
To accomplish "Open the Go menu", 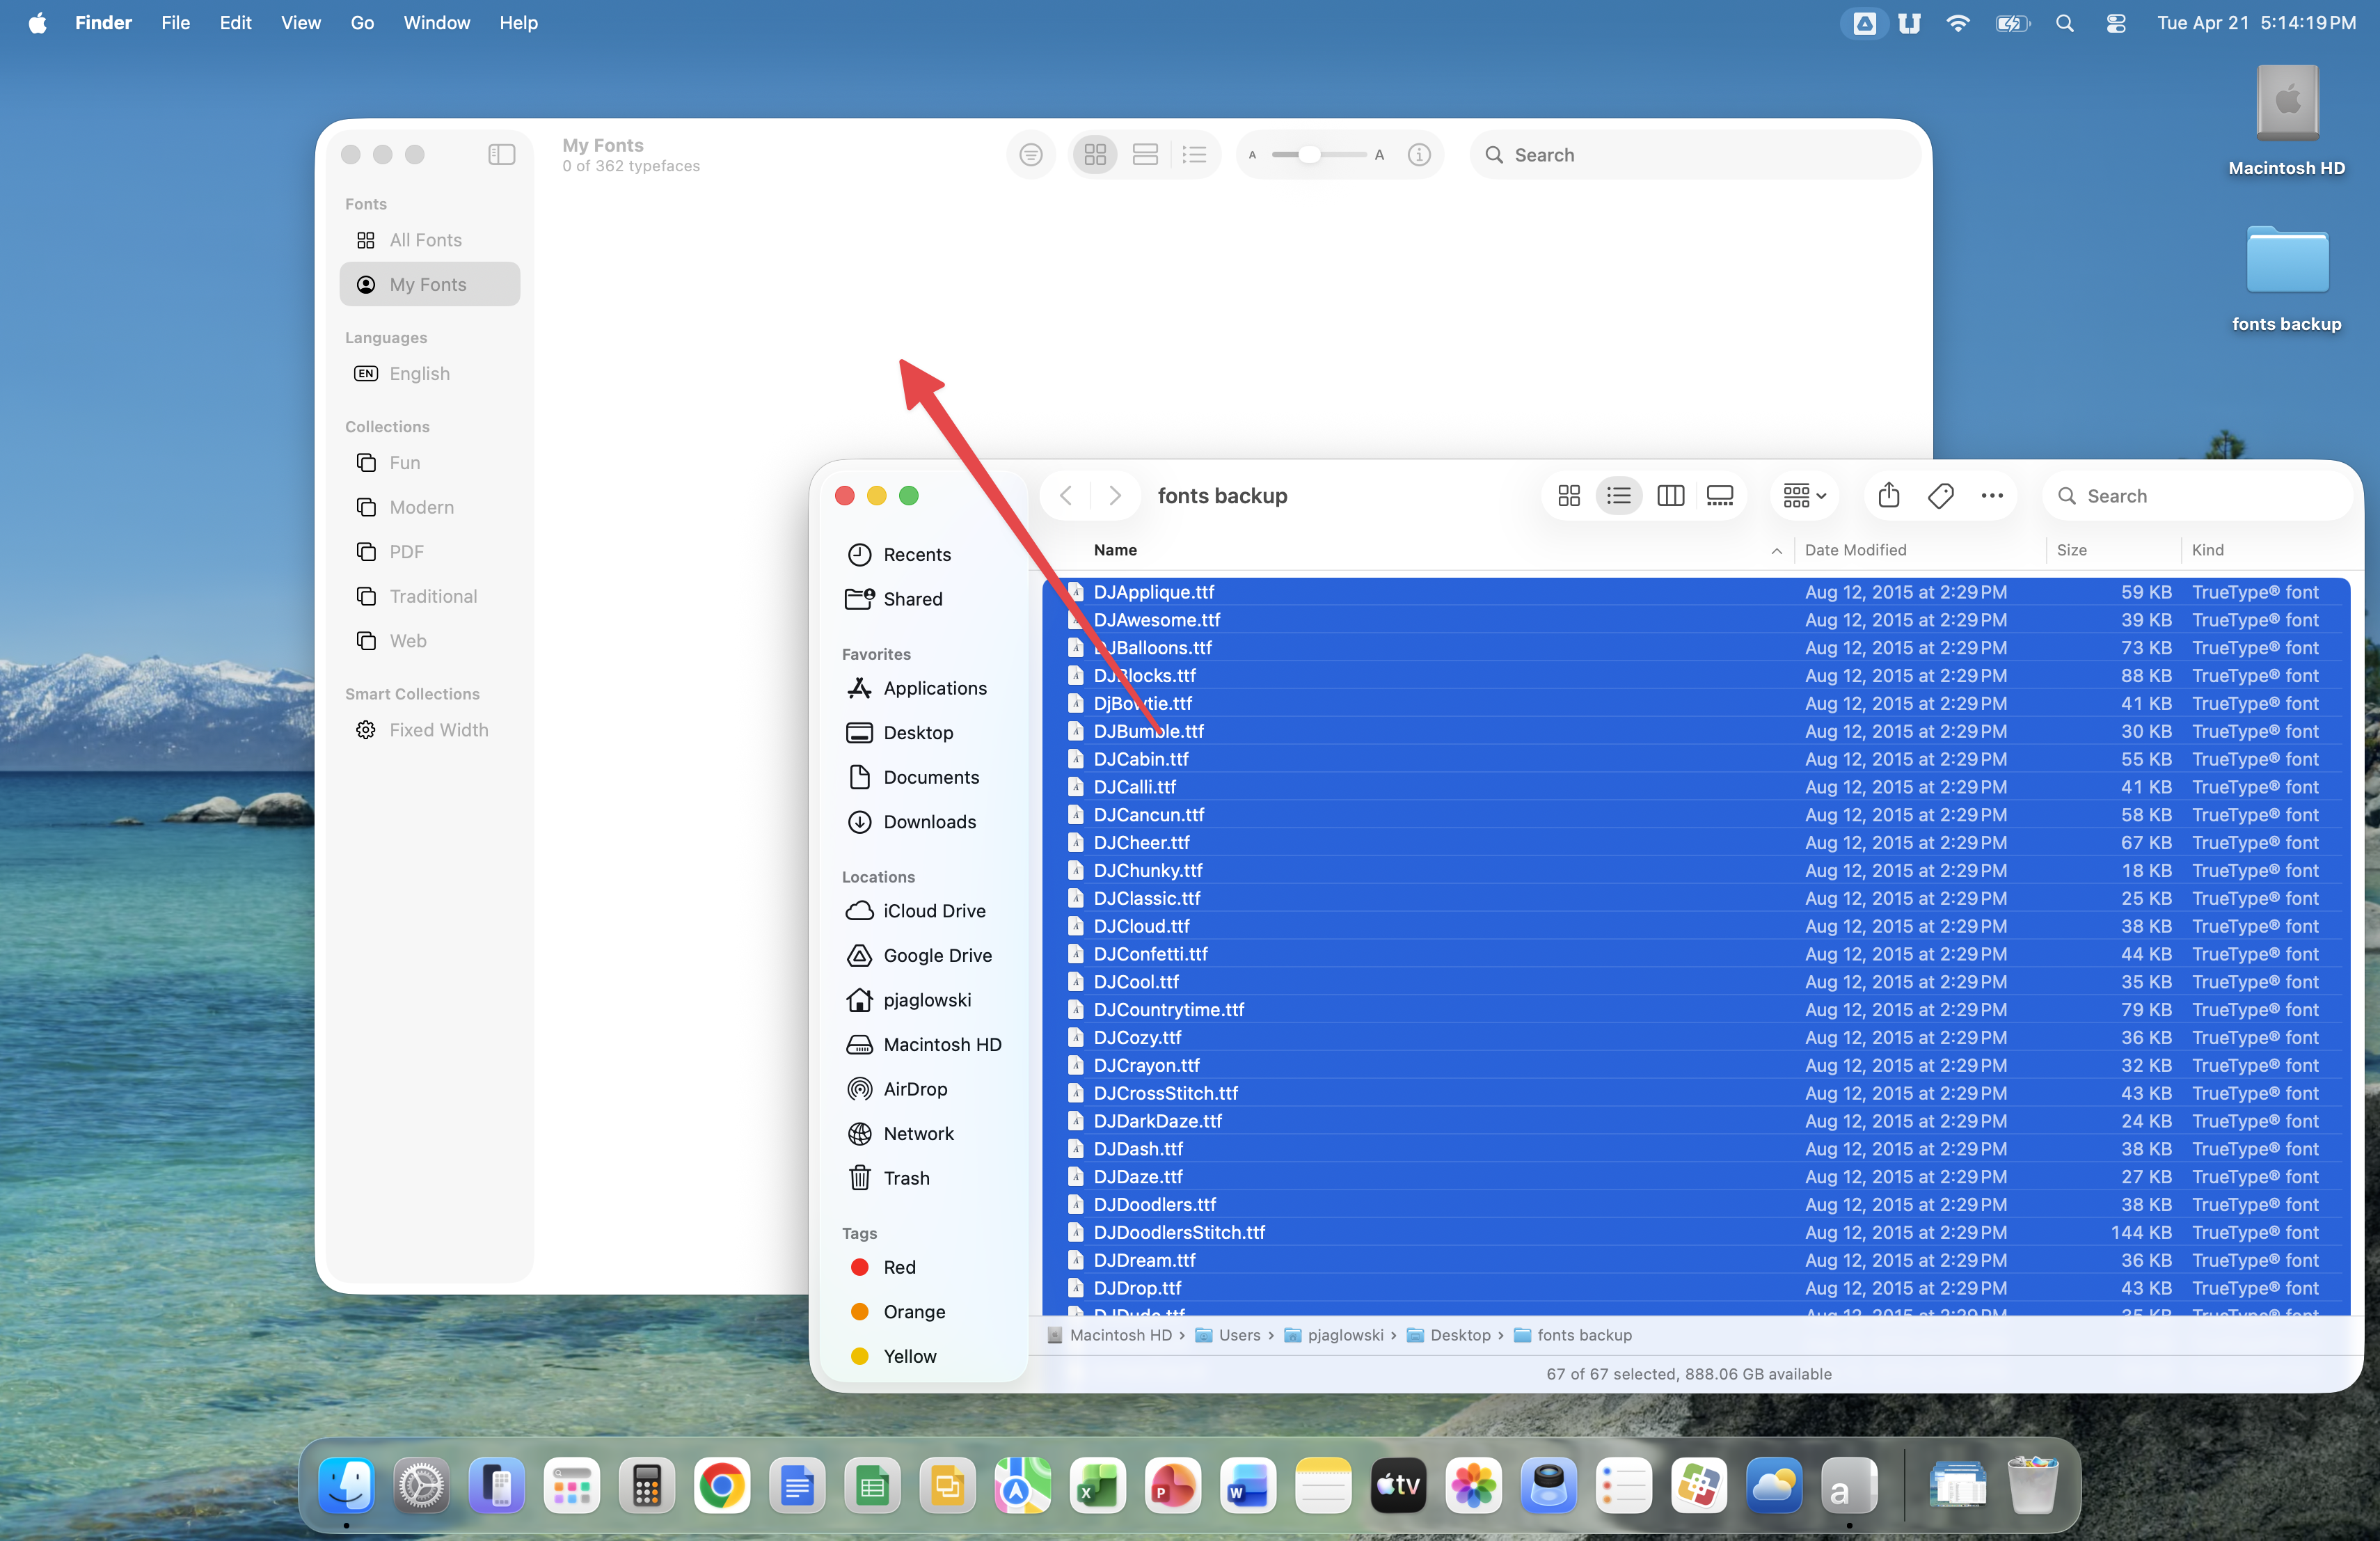I will click(362, 22).
